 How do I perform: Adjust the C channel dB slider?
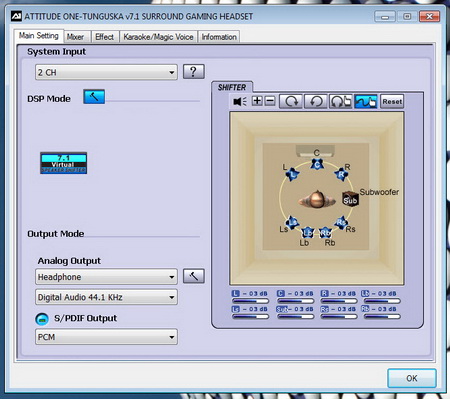point(295,301)
